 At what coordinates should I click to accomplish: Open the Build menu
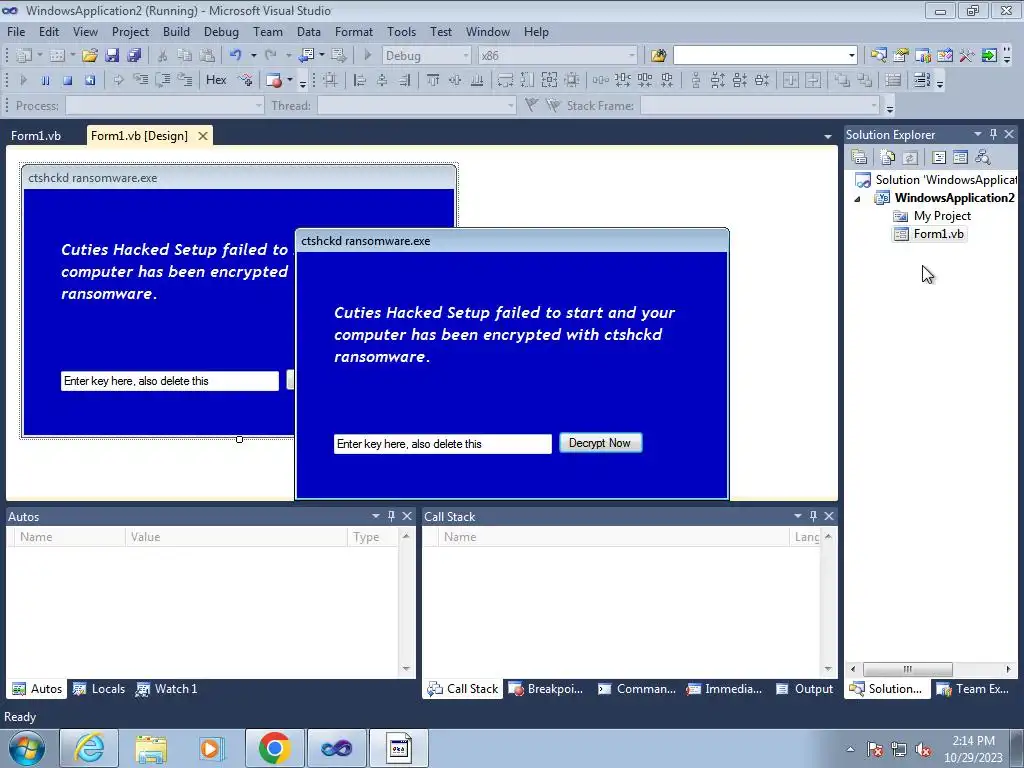point(176,31)
